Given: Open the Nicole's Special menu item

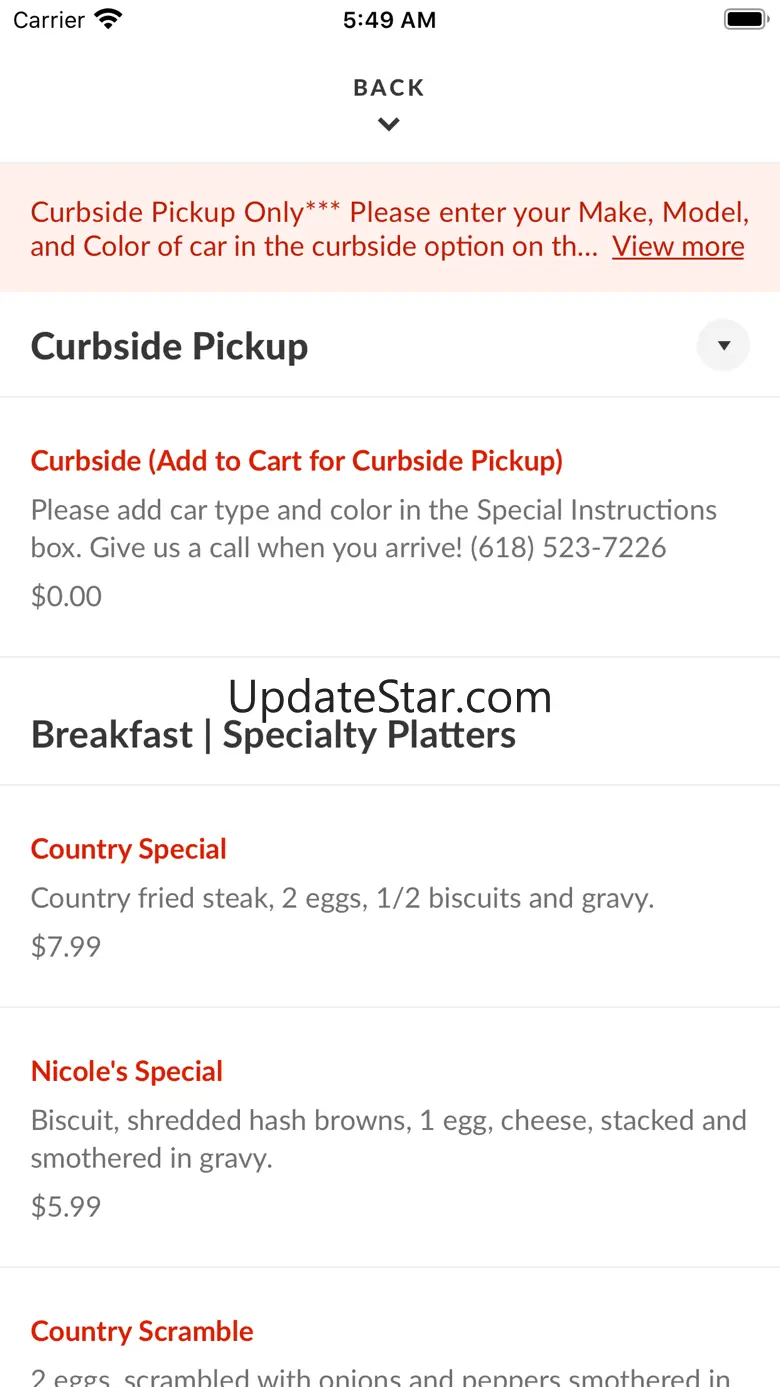Looking at the screenshot, I should [127, 1071].
